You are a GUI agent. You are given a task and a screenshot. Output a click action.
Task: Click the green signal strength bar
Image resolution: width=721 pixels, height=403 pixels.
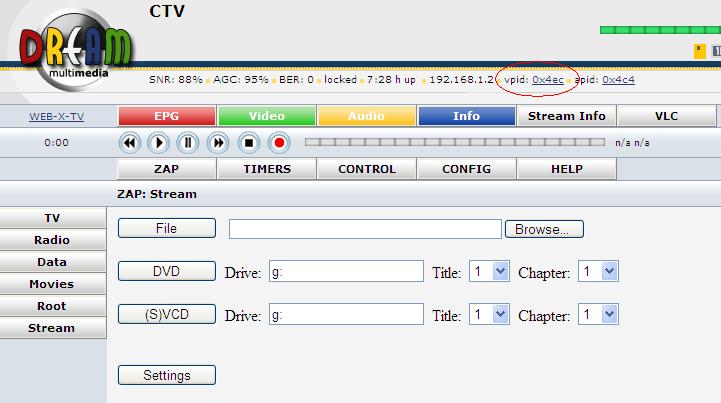660,30
